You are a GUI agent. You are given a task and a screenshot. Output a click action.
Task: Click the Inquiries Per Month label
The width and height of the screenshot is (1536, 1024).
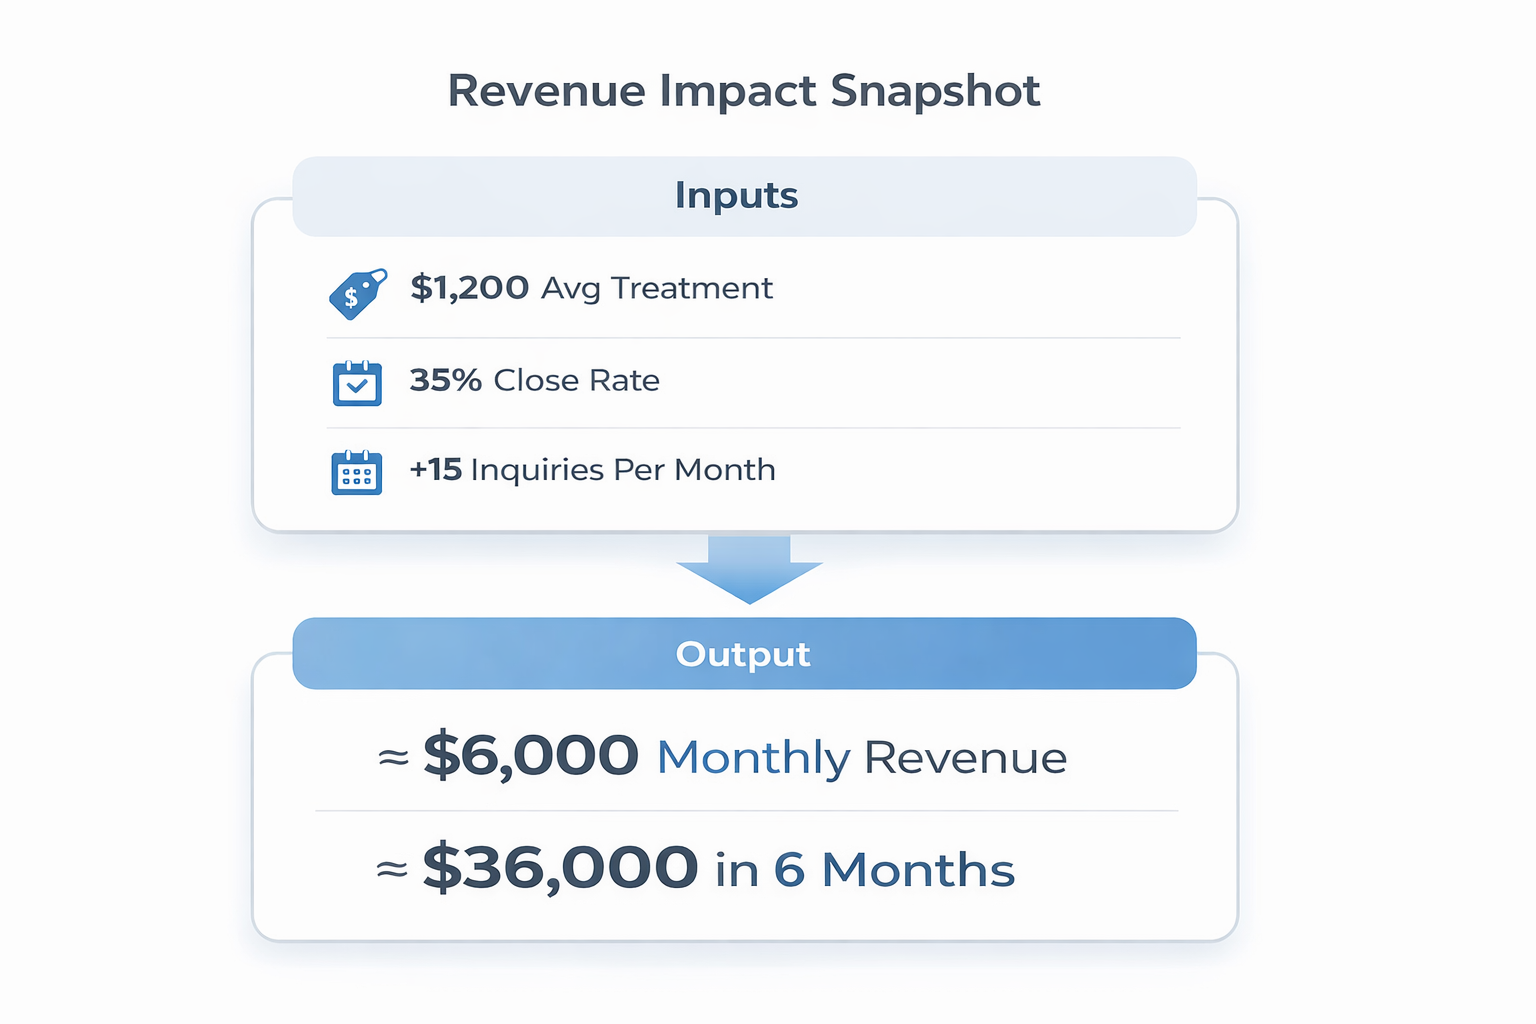[623, 469]
